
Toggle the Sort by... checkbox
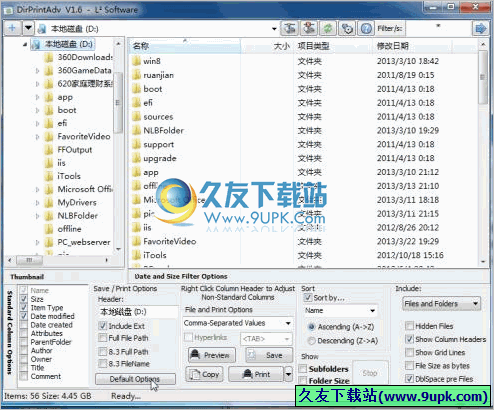coord(308,298)
